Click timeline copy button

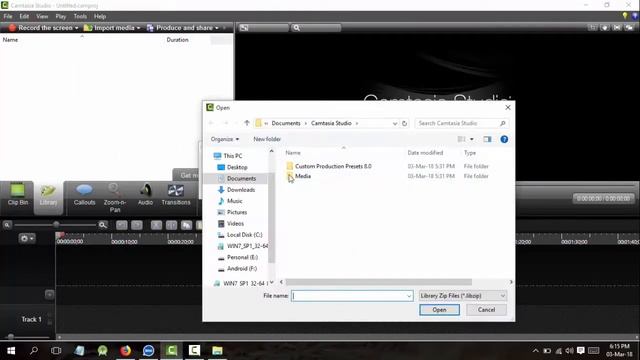coord(187,225)
